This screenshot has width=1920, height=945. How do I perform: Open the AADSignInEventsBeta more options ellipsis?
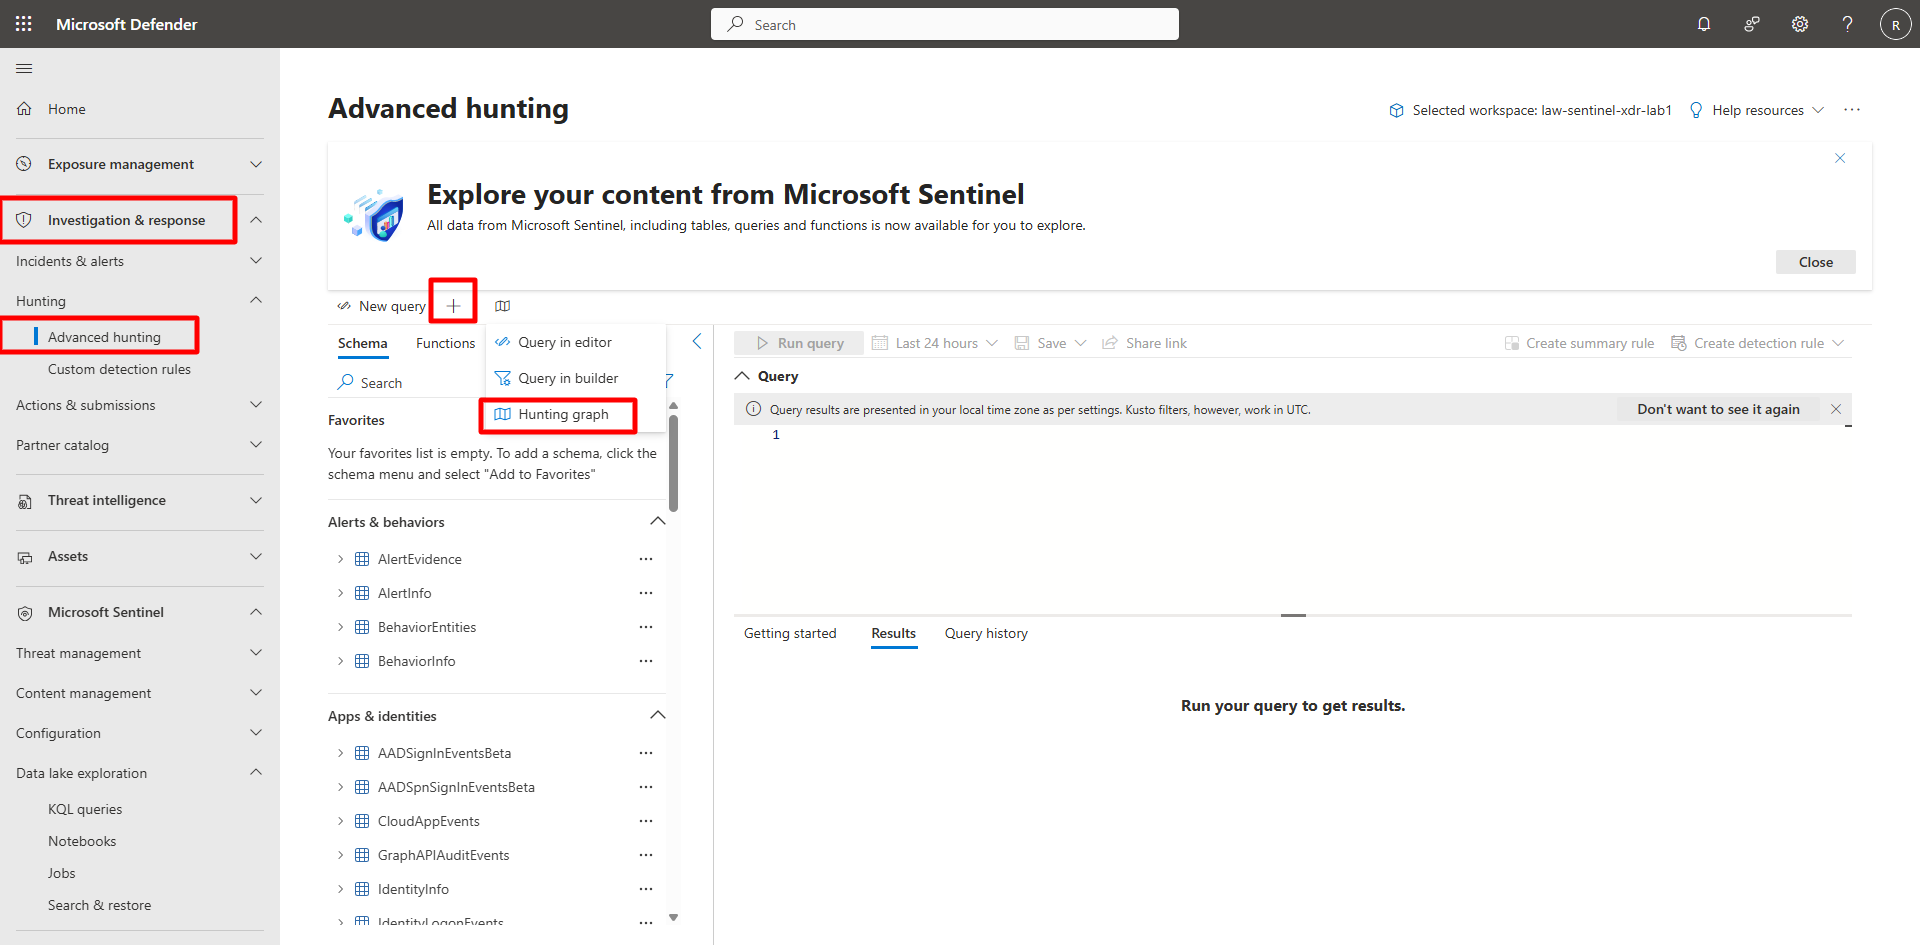(x=646, y=753)
